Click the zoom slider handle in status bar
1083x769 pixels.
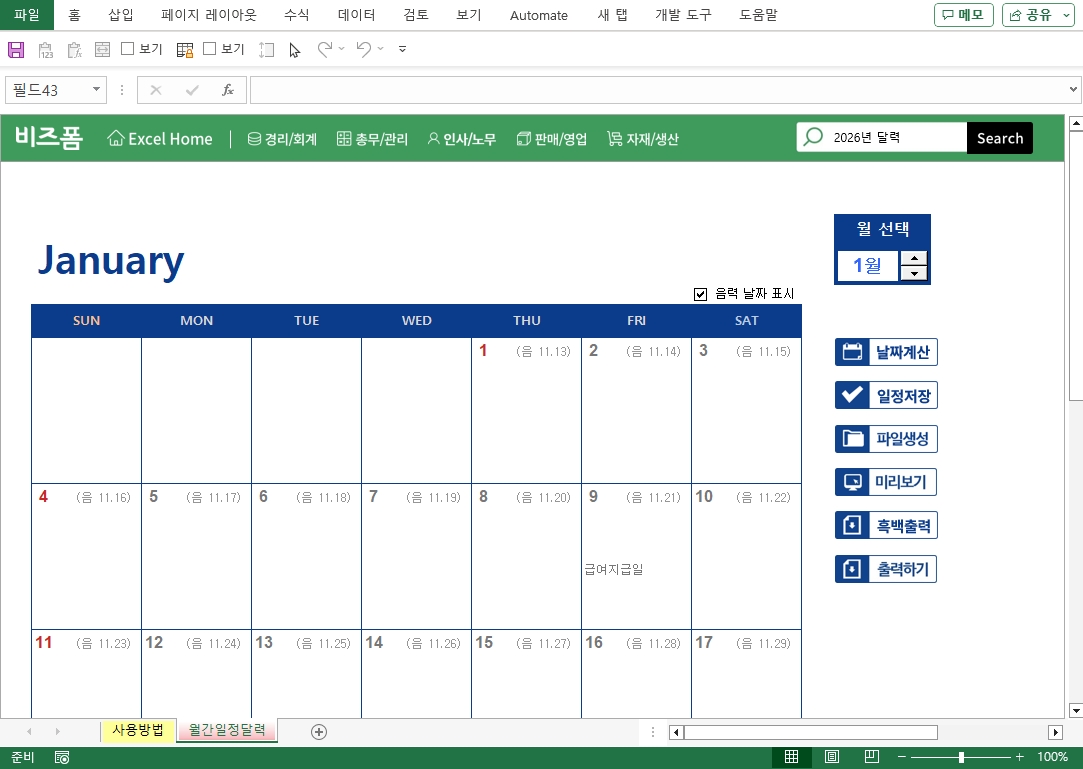(x=961, y=757)
